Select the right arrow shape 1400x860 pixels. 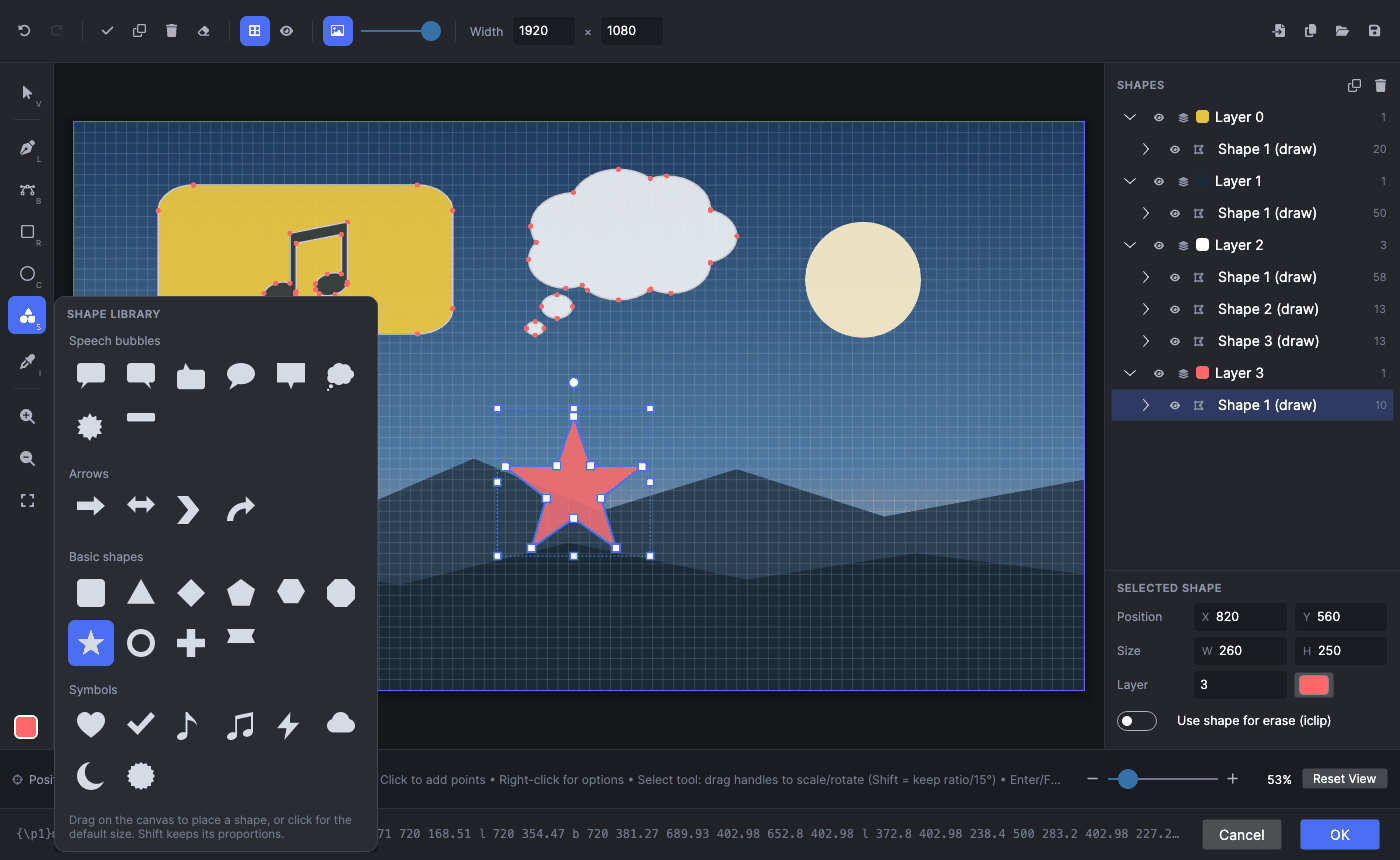click(91, 507)
